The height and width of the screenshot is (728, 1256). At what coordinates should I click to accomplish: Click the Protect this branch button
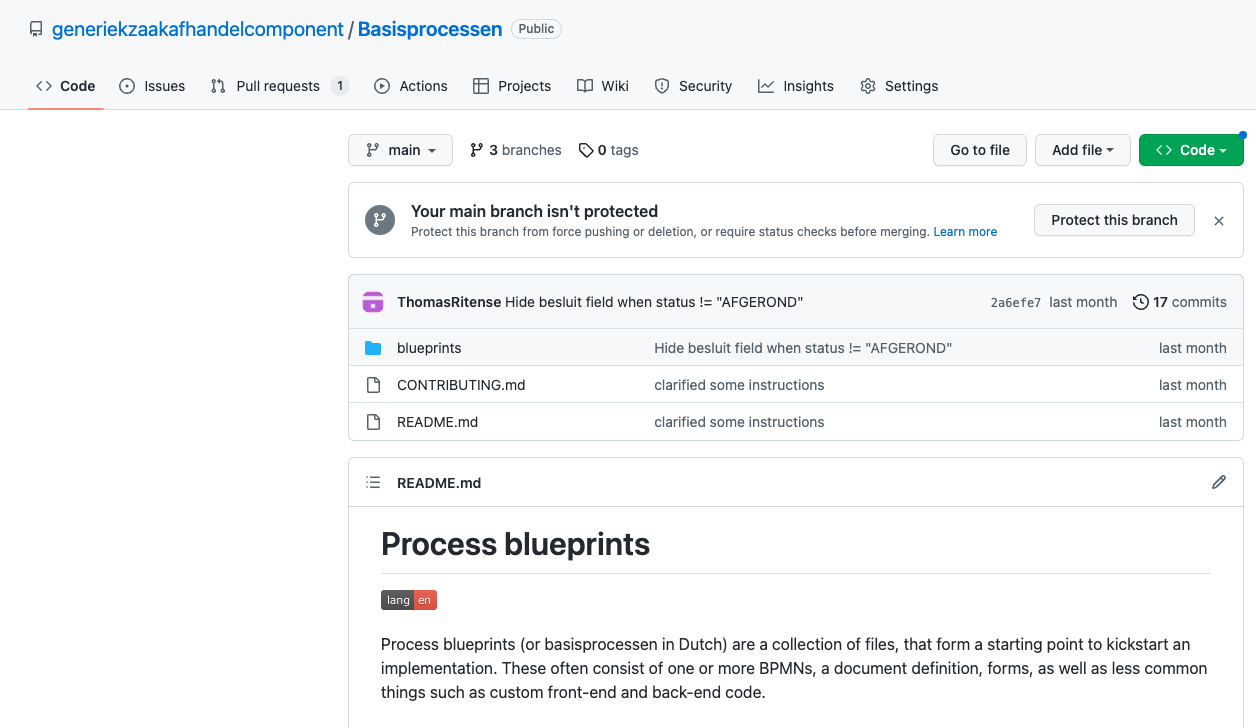pos(1114,220)
